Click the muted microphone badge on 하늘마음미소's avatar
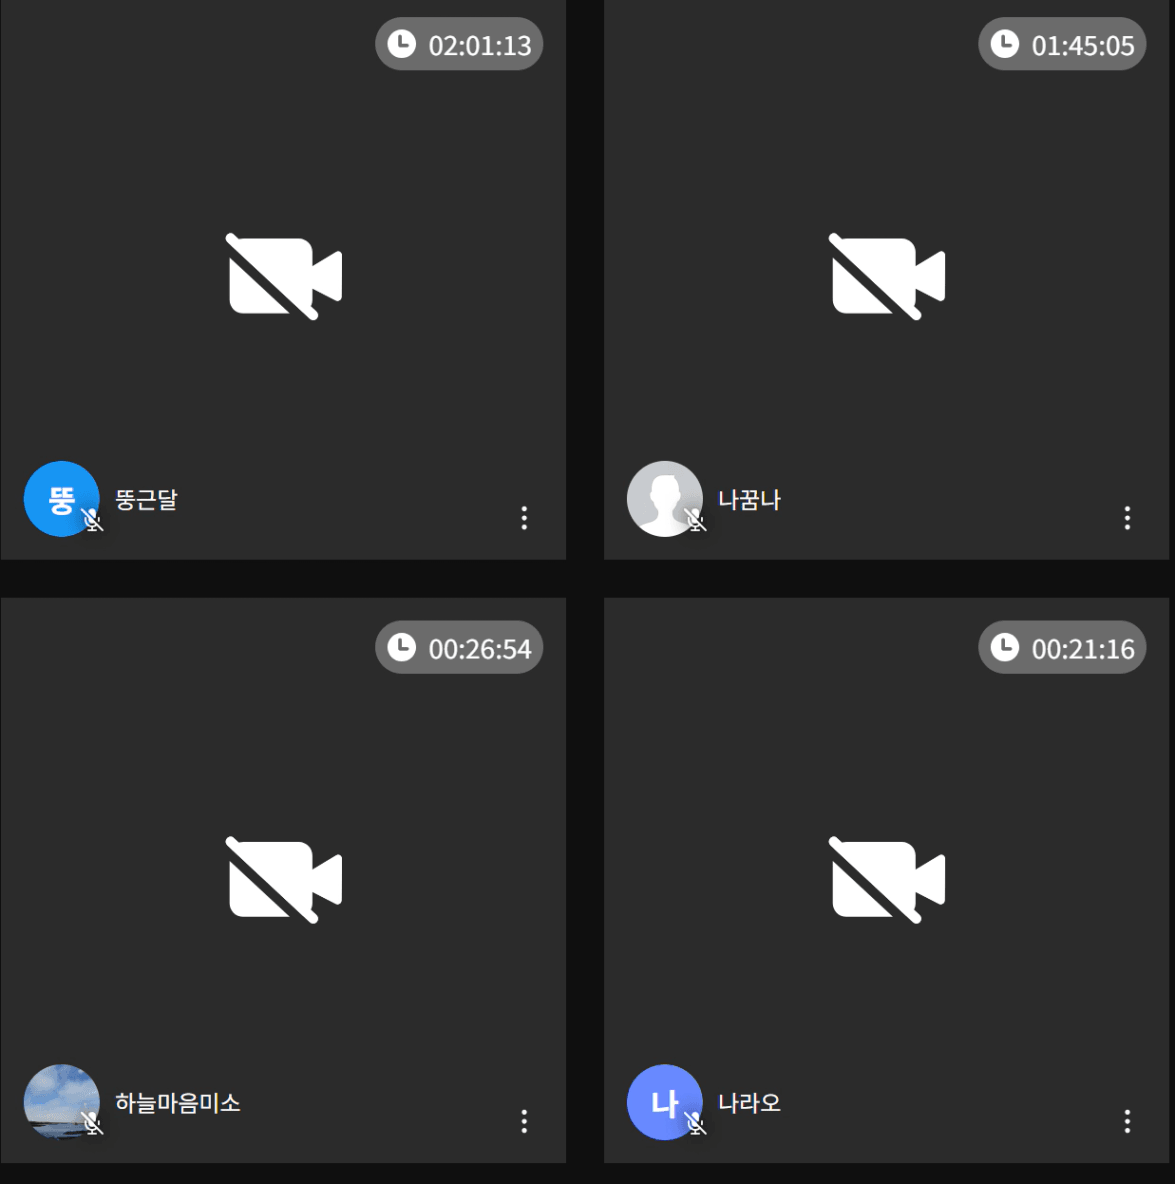This screenshot has height=1184, width=1175. click(92, 1123)
